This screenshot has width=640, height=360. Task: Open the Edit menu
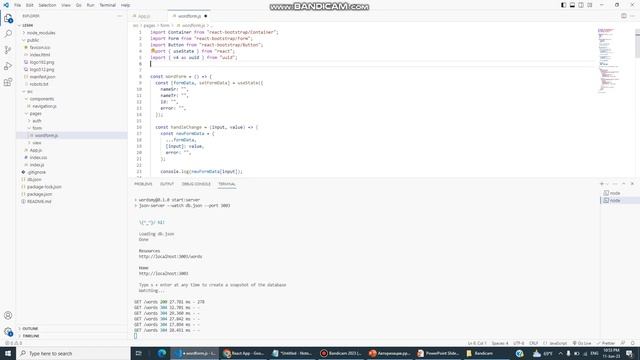30,5
